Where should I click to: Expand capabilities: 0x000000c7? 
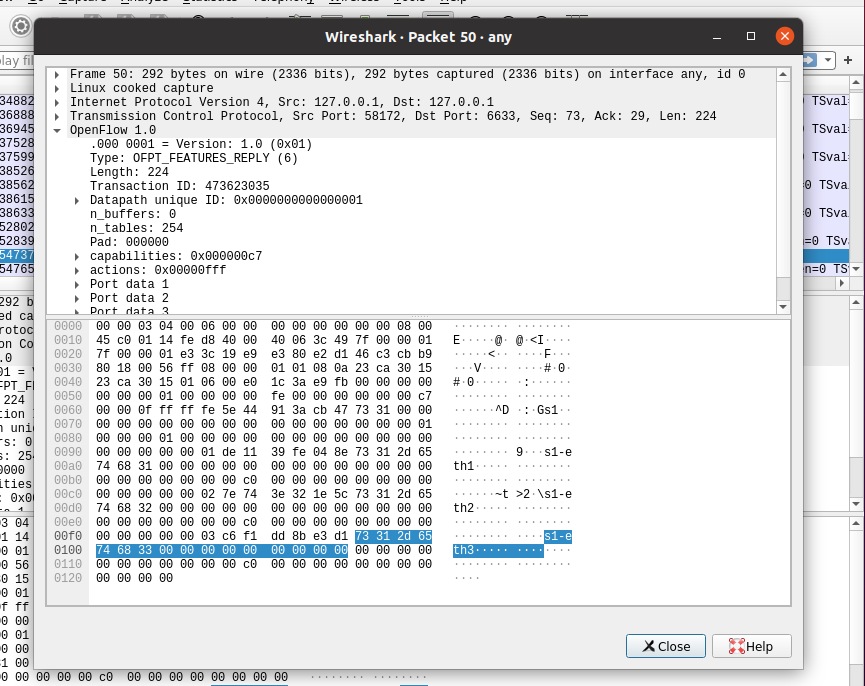[x=77, y=256]
